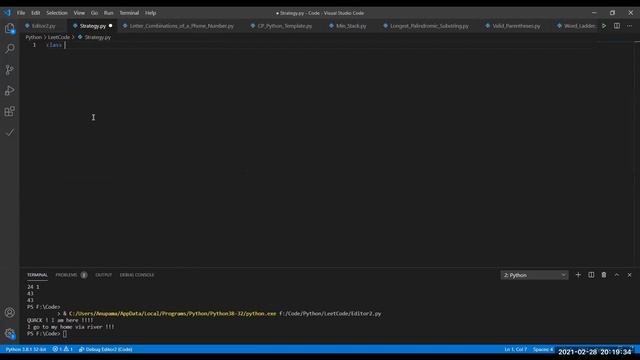Open errors and warnings count in status bar
640x360 pixels.
pyautogui.click(x=62, y=349)
